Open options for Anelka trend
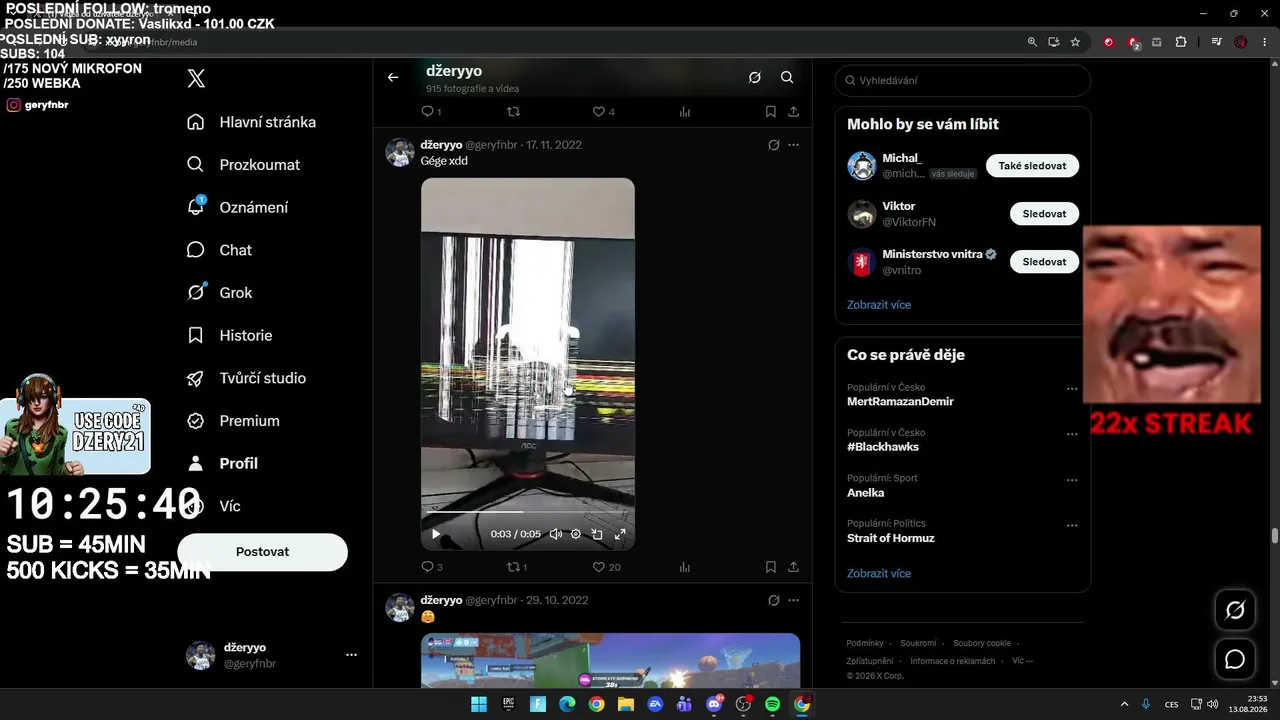The width and height of the screenshot is (1280, 720). click(1072, 480)
